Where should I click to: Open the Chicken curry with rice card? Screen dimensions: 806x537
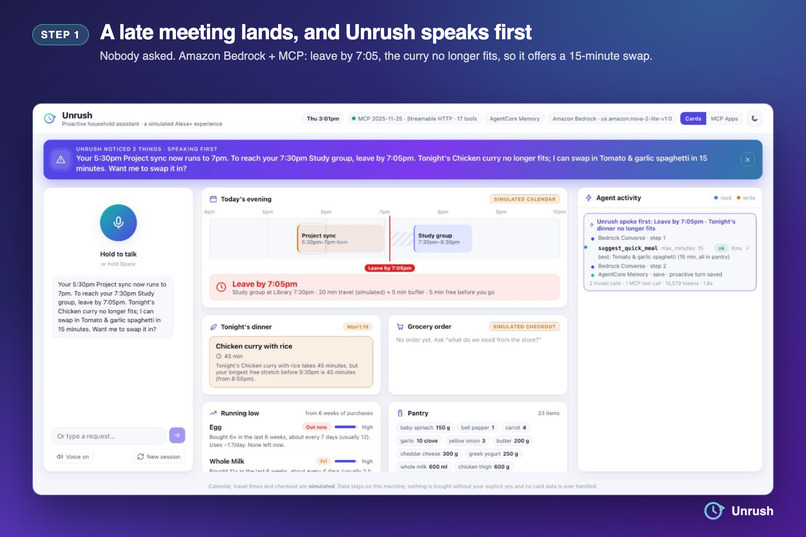pyautogui.click(x=291, y=362)
